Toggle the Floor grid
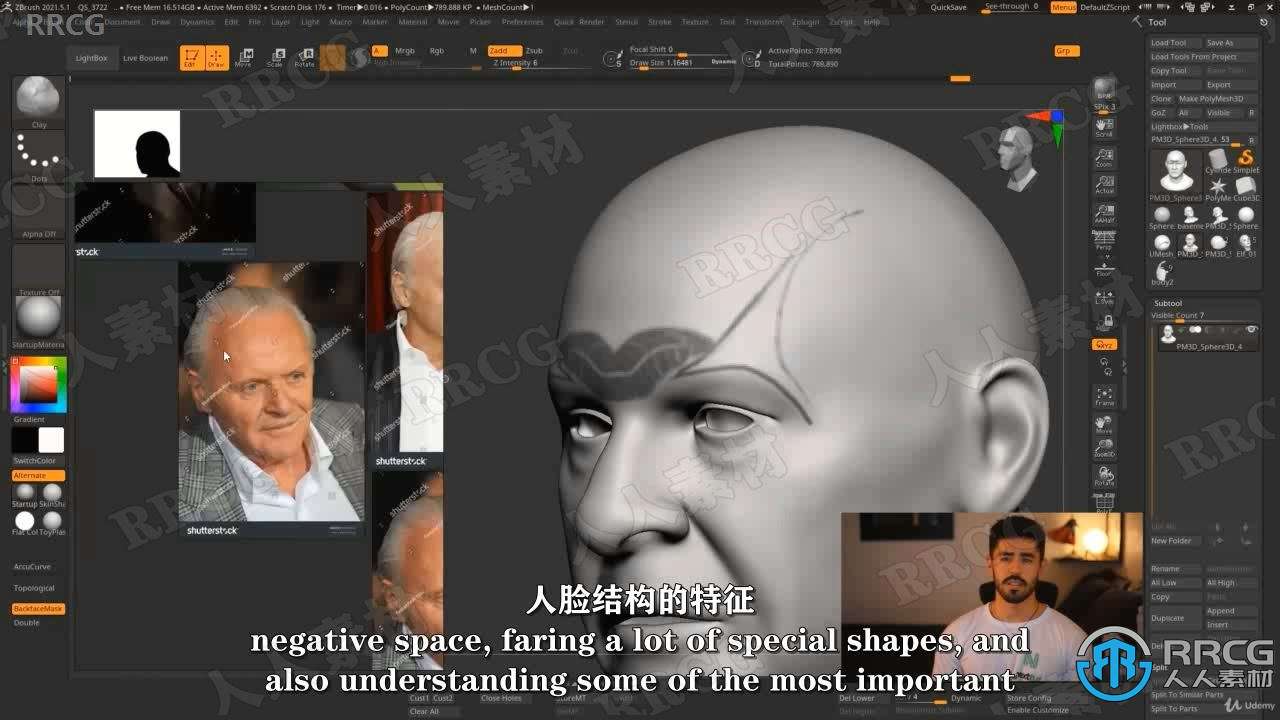The height and width of the screenshot is (720, 1280). (x=1104, y=268)
